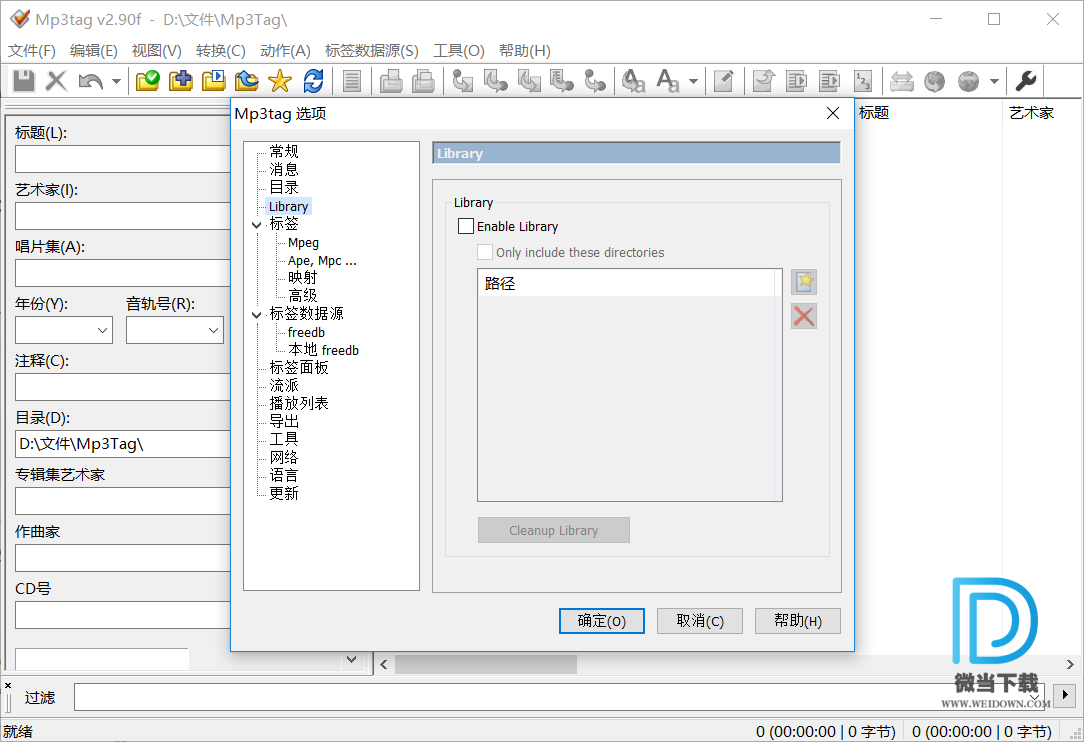
Task: Click the Tag sources globe dropdown arrow
Action: coord(994,81)
